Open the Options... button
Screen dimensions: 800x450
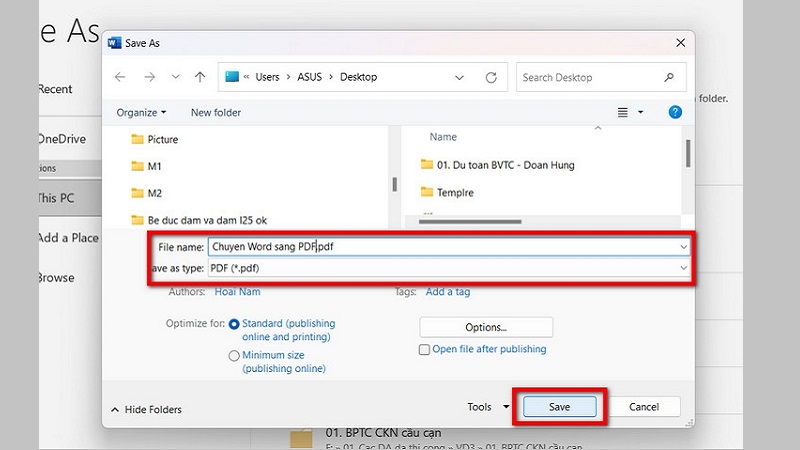(x=486, y=328)
